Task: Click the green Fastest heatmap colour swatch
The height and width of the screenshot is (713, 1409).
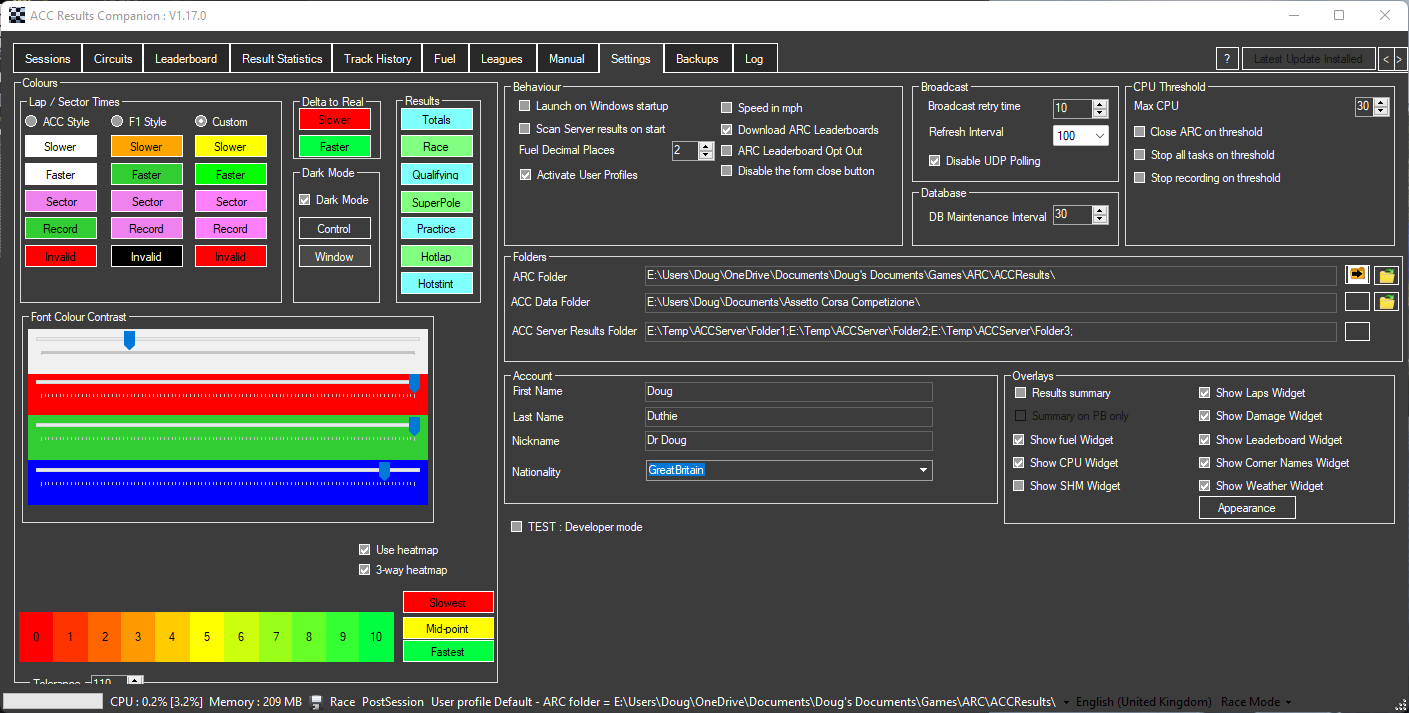Action: click(448, 652)
